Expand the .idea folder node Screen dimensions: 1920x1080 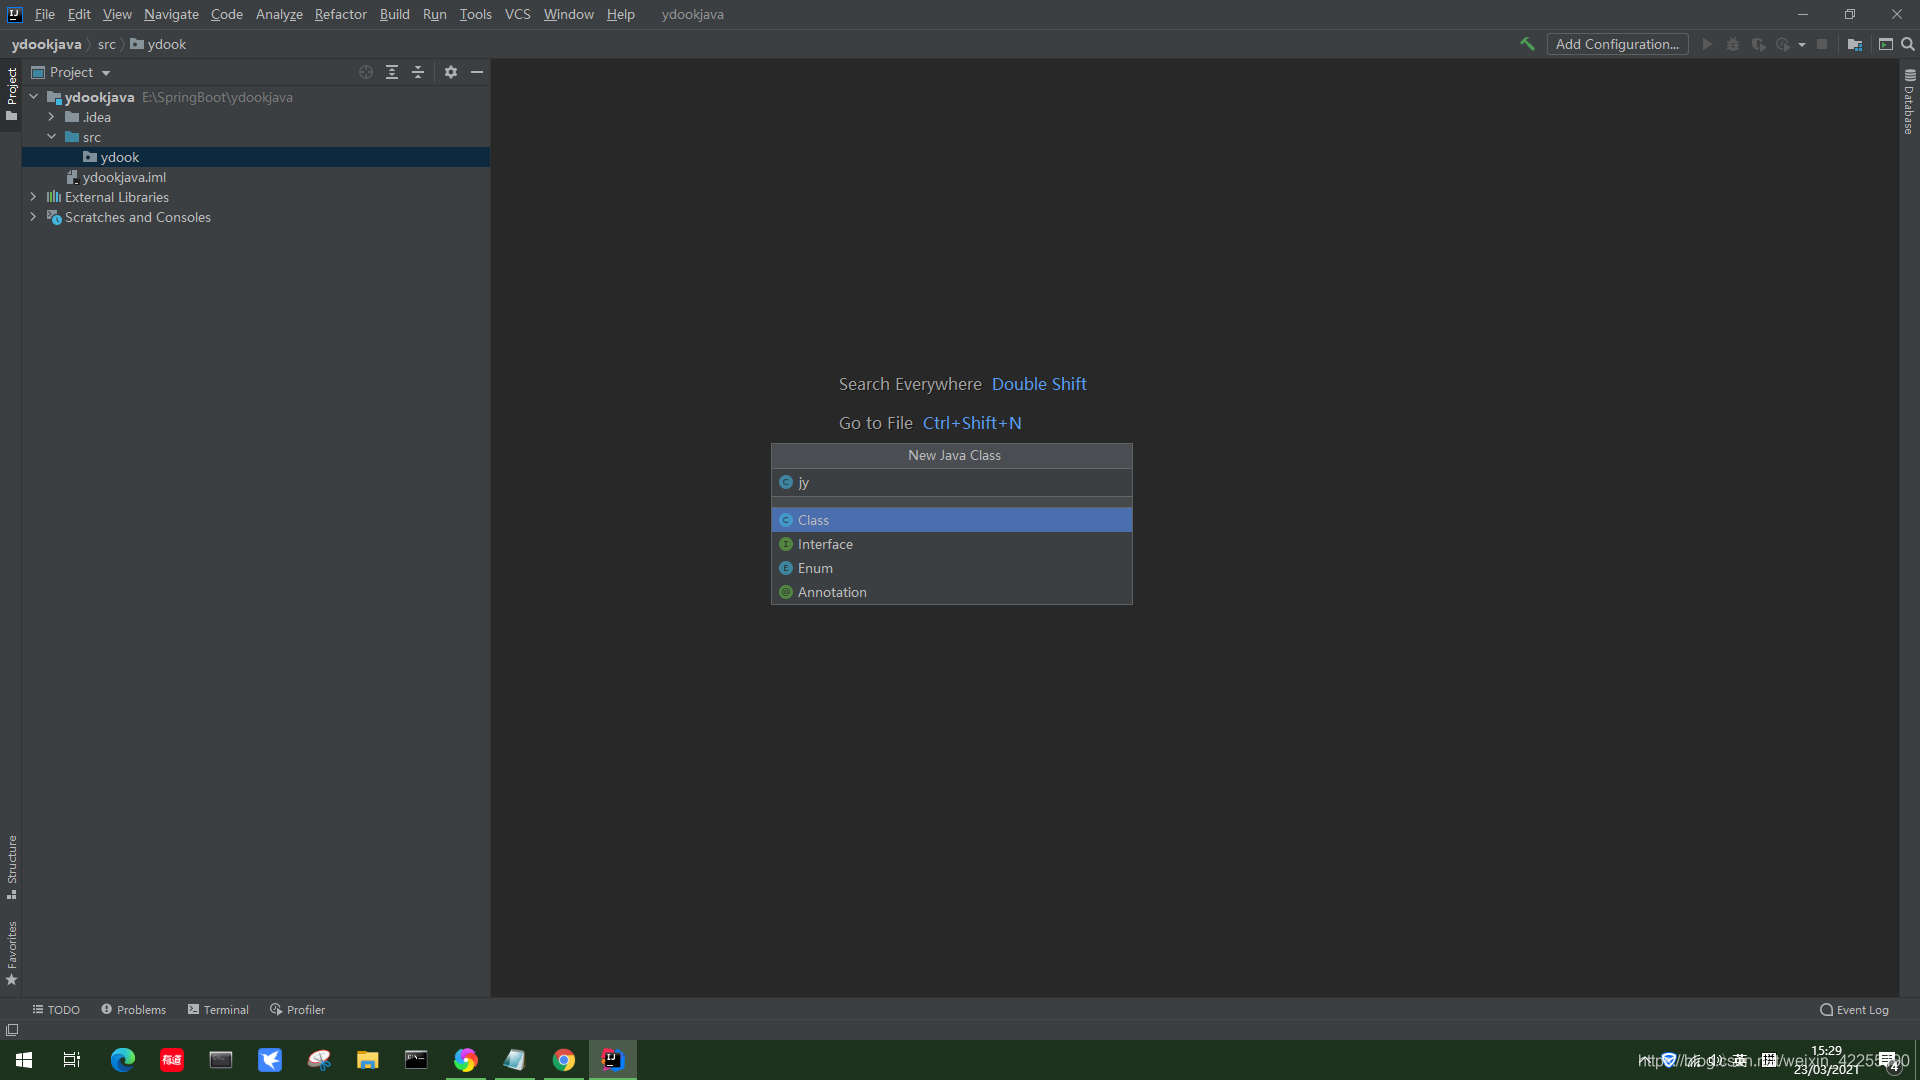pyautogui.click(x=51, y=117)
